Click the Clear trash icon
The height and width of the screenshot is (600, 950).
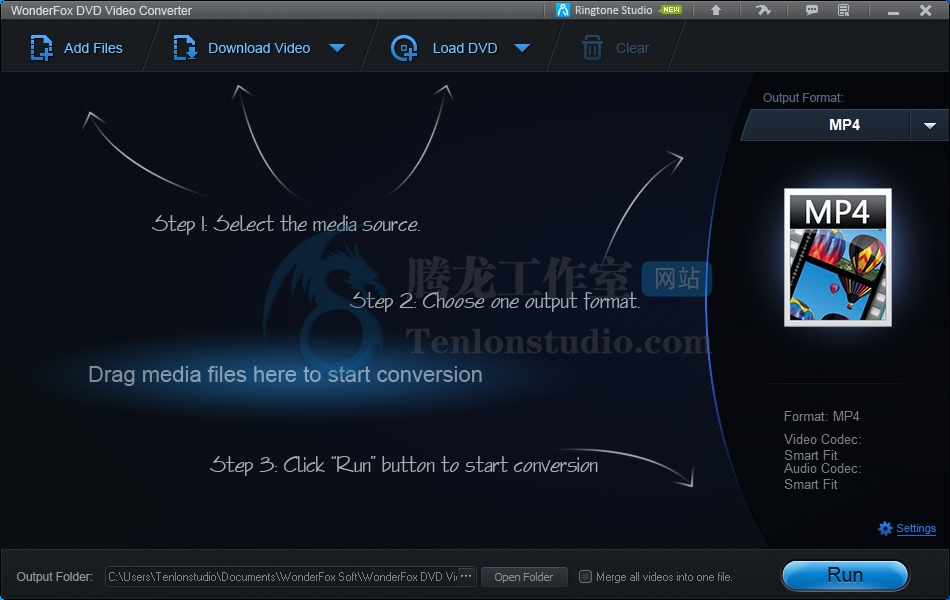tap(592, 48)
